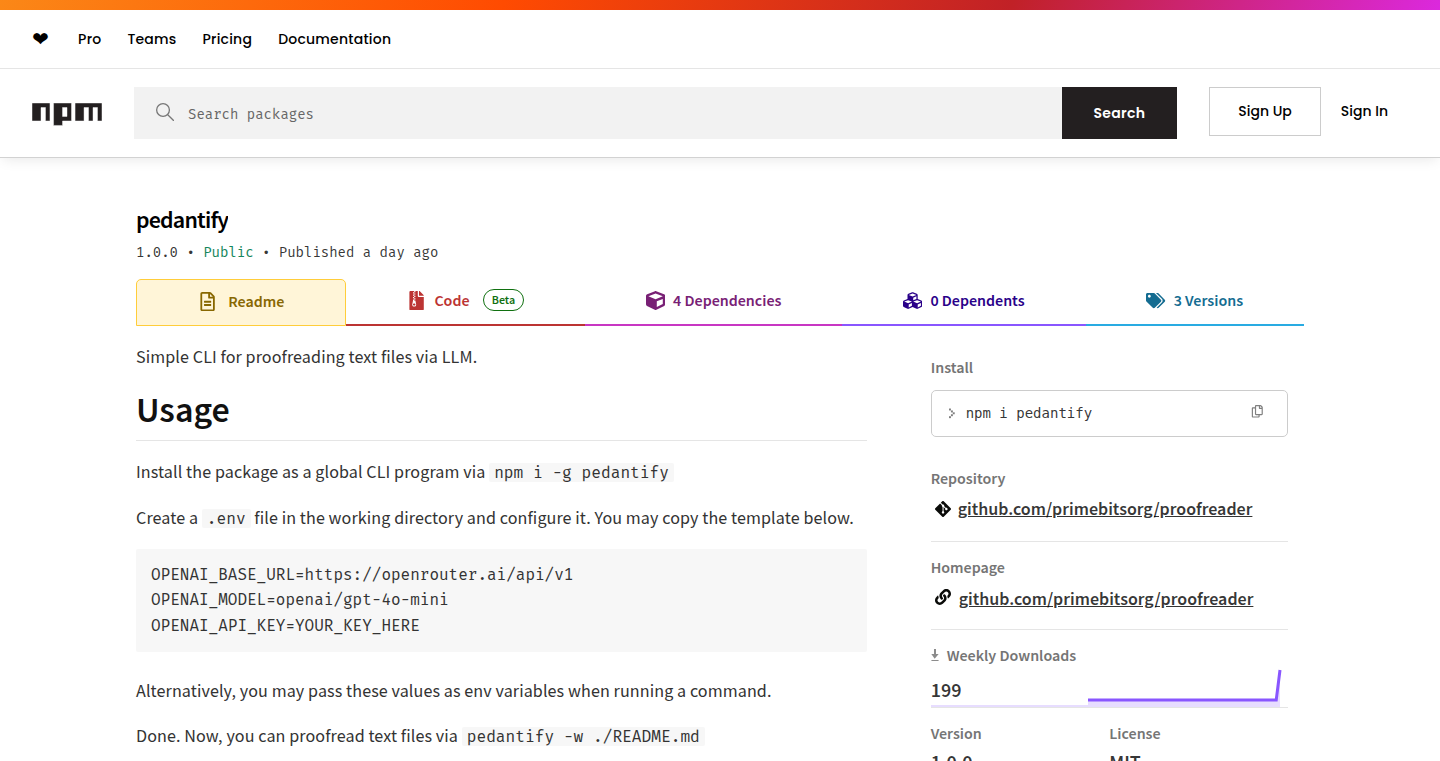Click the inline code npm i -g pedantify

coord(582,472)
